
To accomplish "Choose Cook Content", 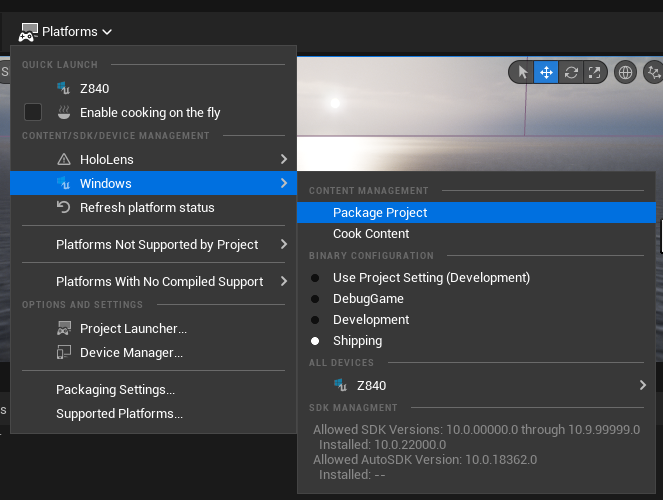I will (371, 234).
